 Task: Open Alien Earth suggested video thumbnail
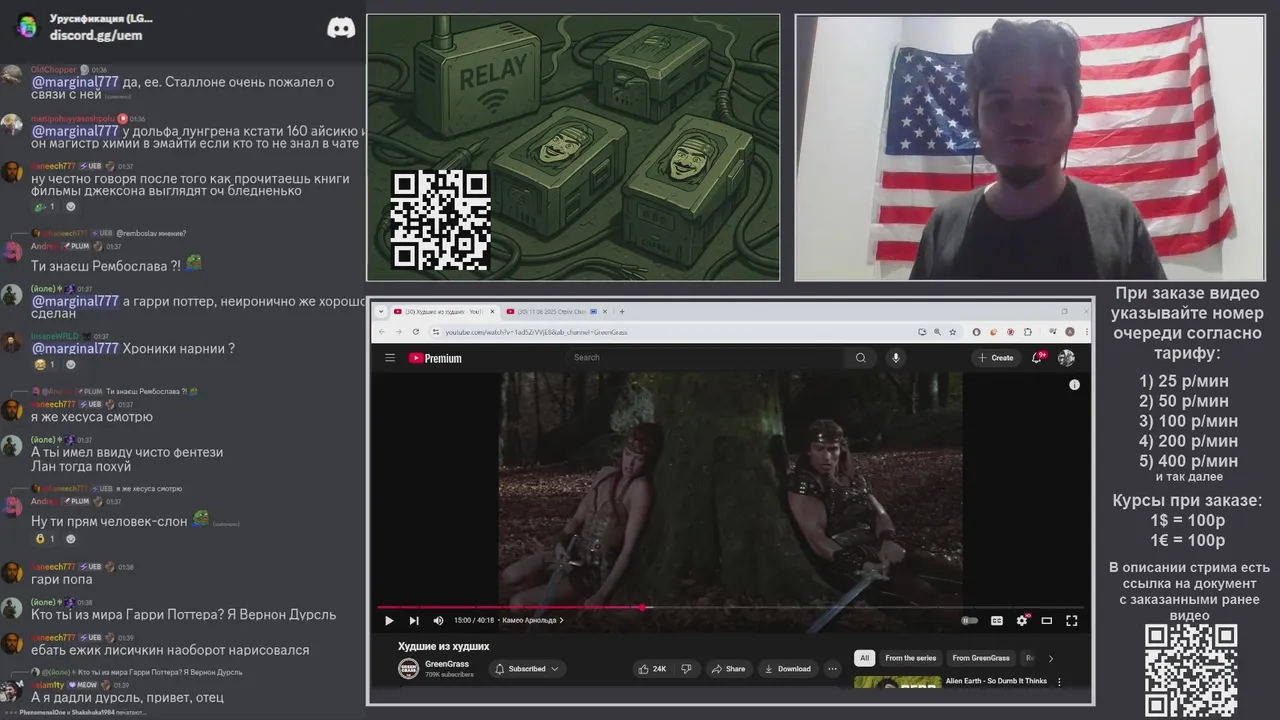897,682
